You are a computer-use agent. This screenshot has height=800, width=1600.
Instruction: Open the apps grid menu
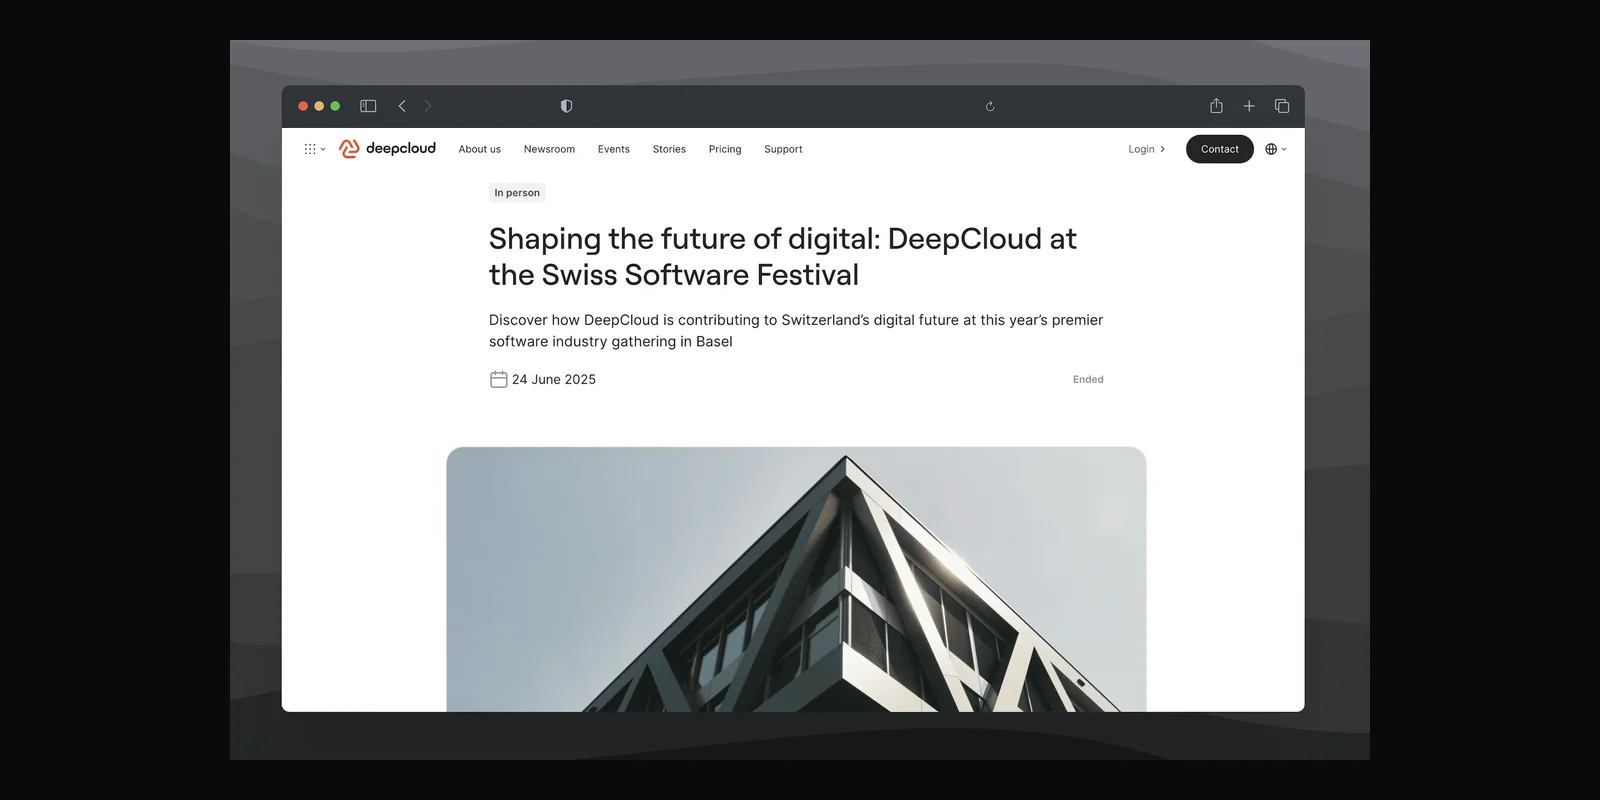315,149
